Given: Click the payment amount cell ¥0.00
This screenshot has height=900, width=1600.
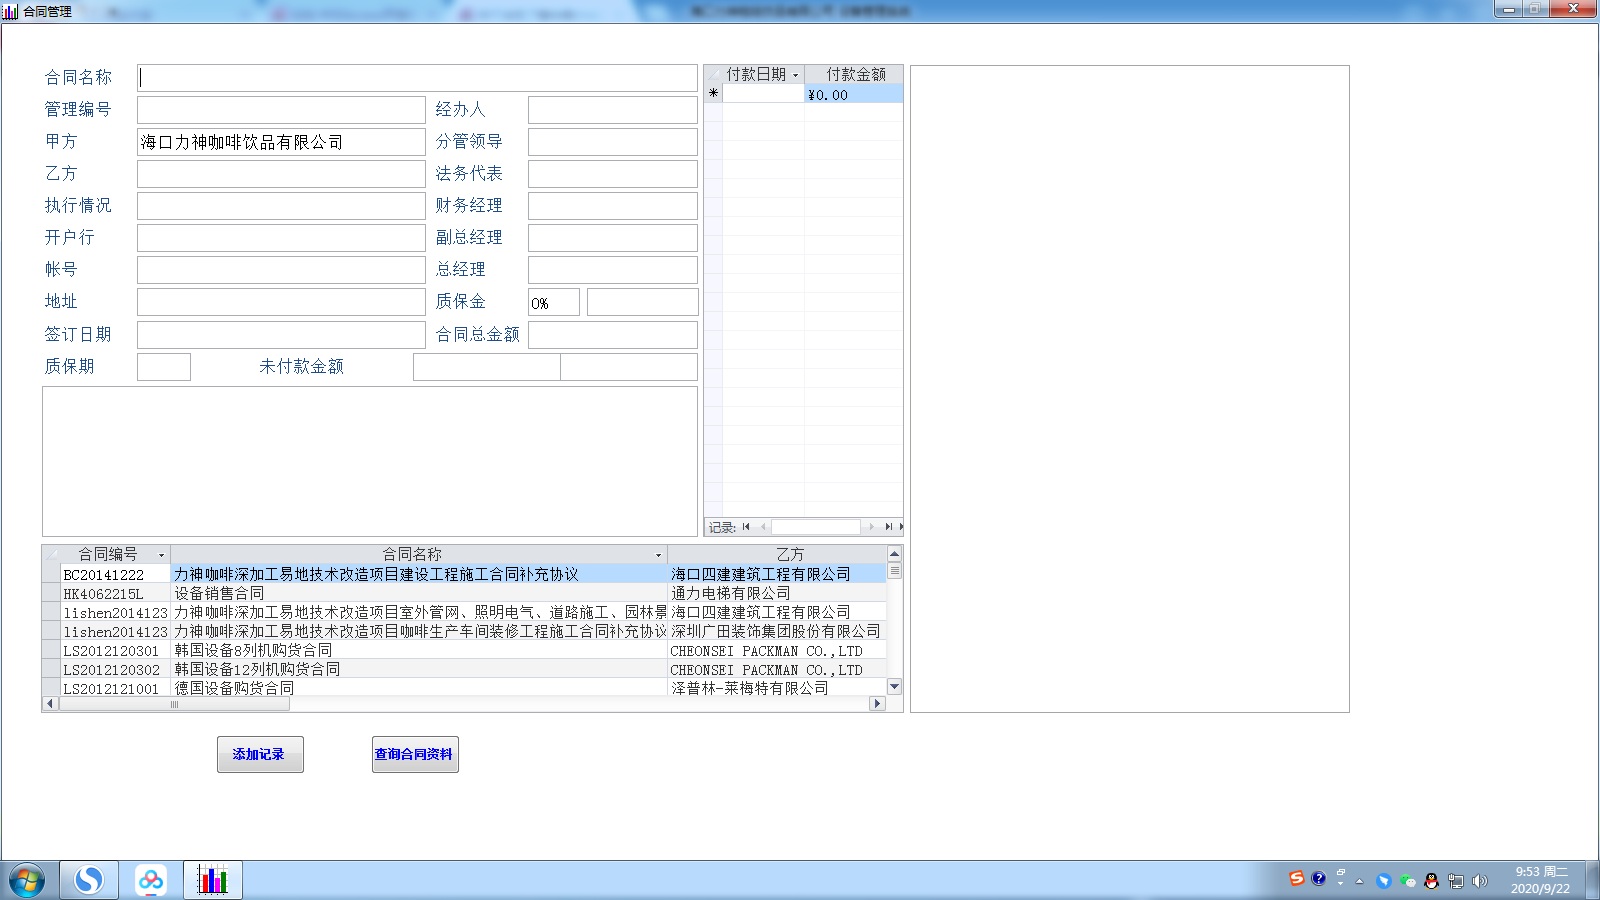Looking at the screenshot, I should pyautogui.click(x=854, y=94).
